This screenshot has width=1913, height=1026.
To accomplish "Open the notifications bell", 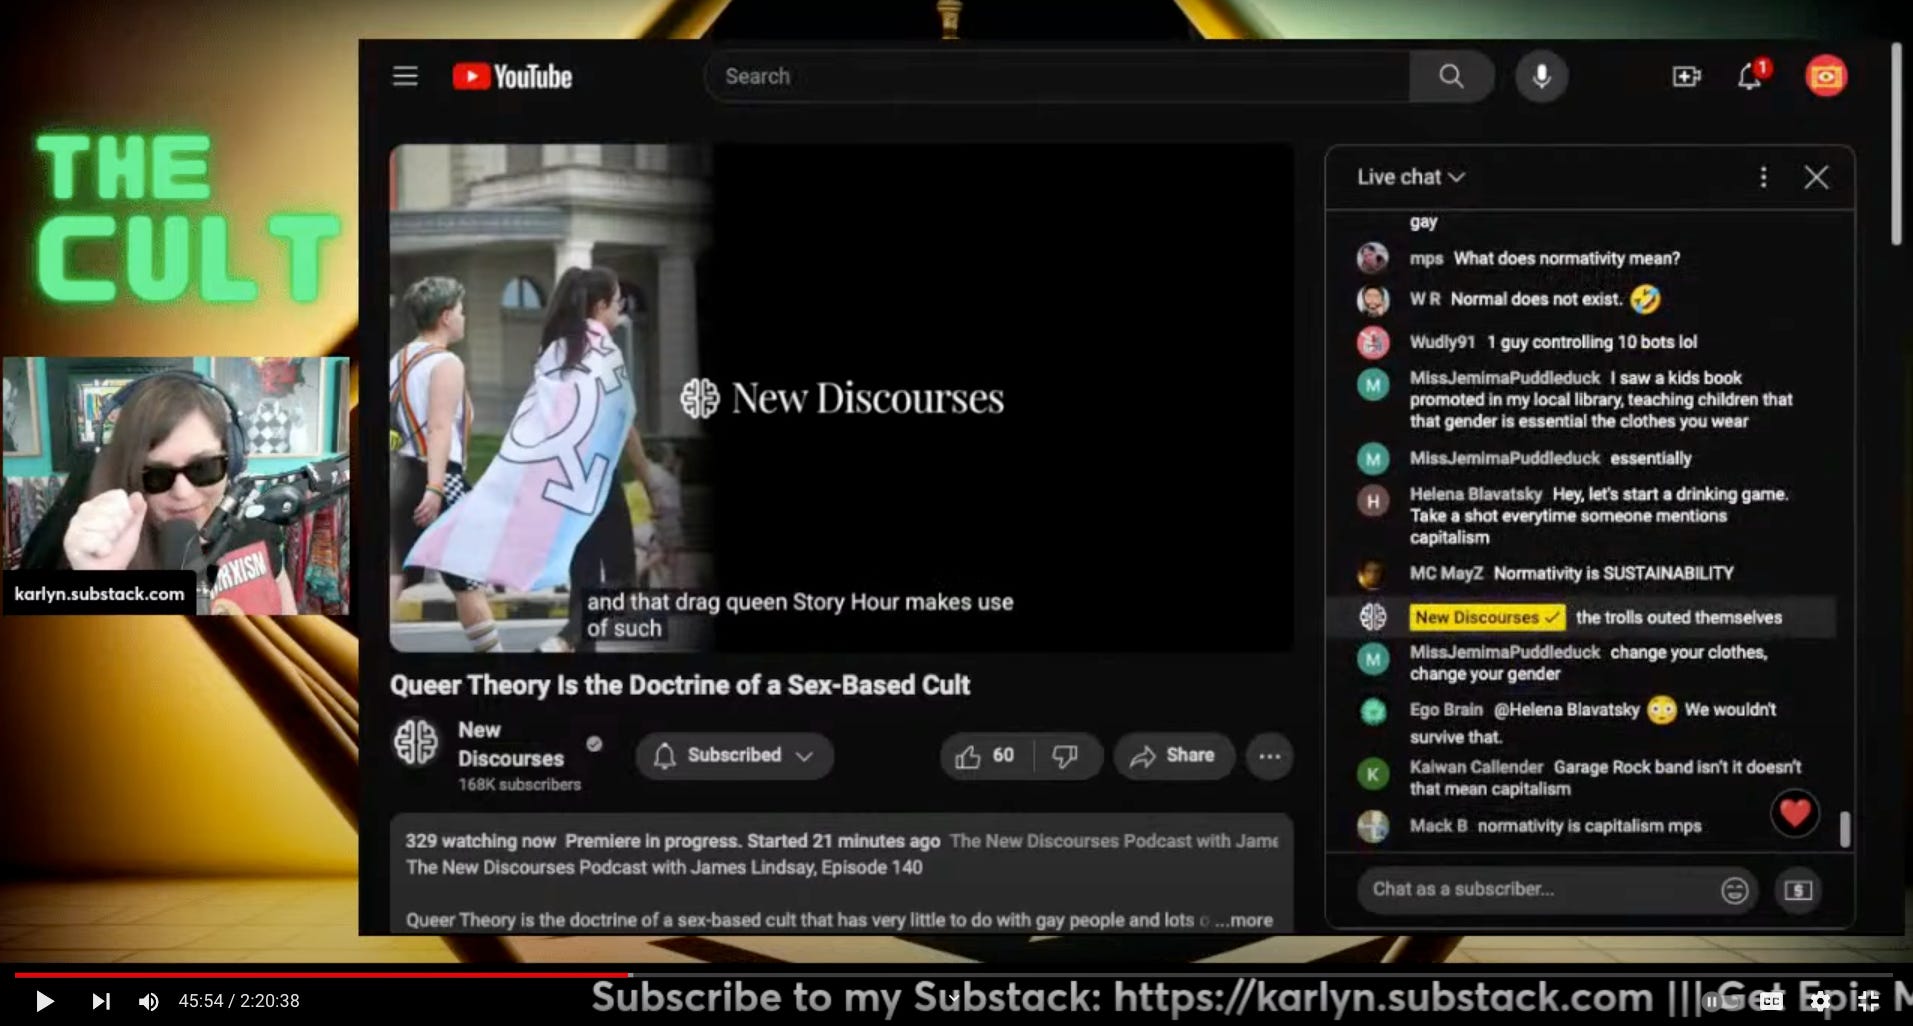I will (x=1750, y=76).
